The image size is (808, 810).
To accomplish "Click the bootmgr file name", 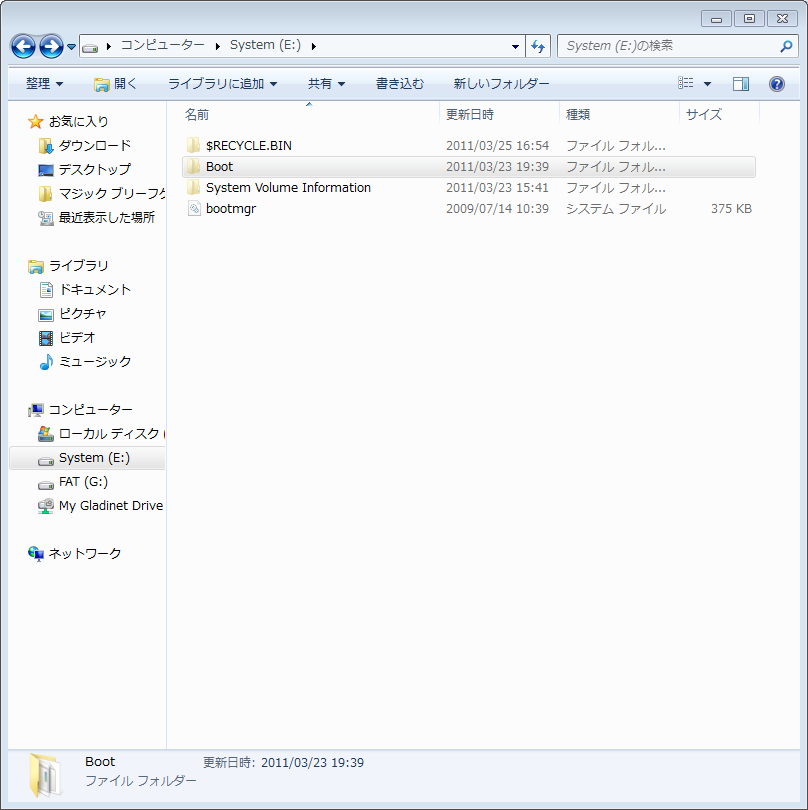I will (231, 209).
